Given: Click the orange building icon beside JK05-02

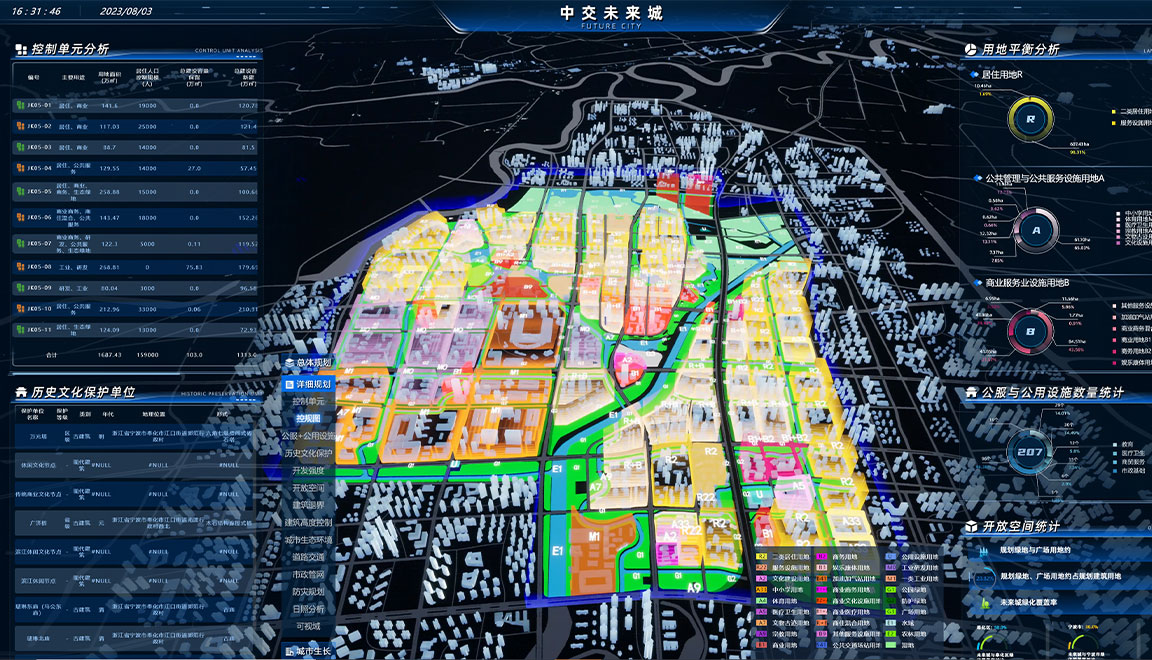Looking at the screenshot, I should click(20, 127).
